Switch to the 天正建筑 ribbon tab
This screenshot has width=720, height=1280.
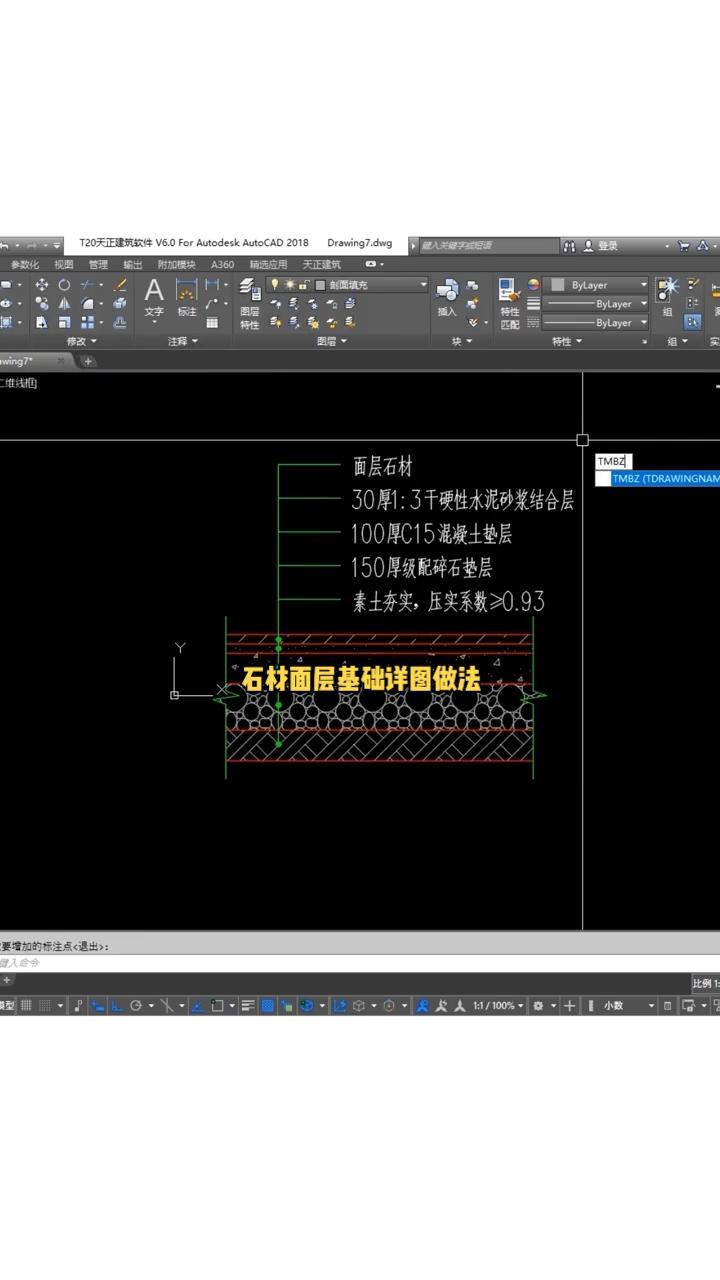[x=321, y=265]
